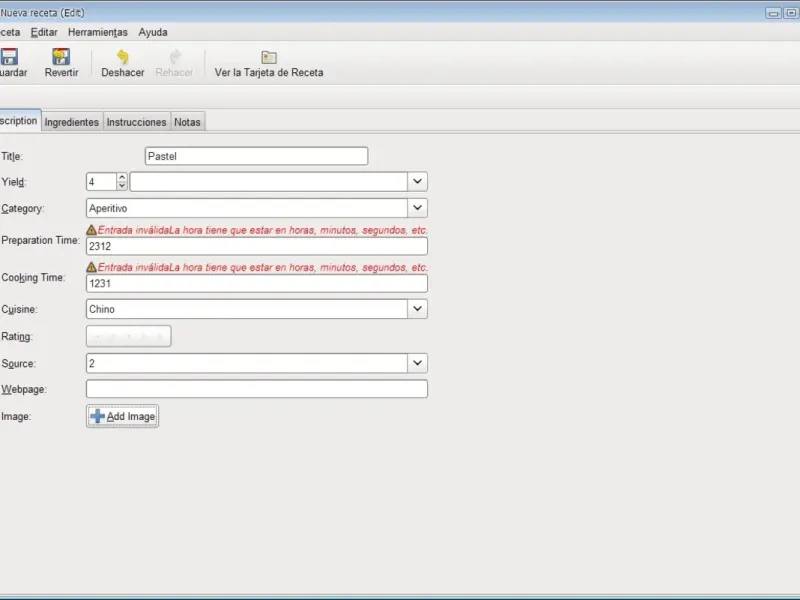Set a rating in the Rating stars box
The width and height of the screenshot is (800, 600).
129,336
